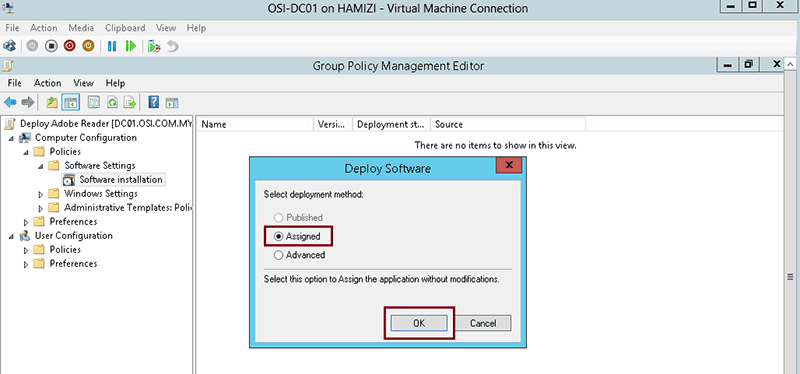800x374 pixels.
Task: Click the Virtual Machine Connection title bar icon
Action: coord(8,8)
